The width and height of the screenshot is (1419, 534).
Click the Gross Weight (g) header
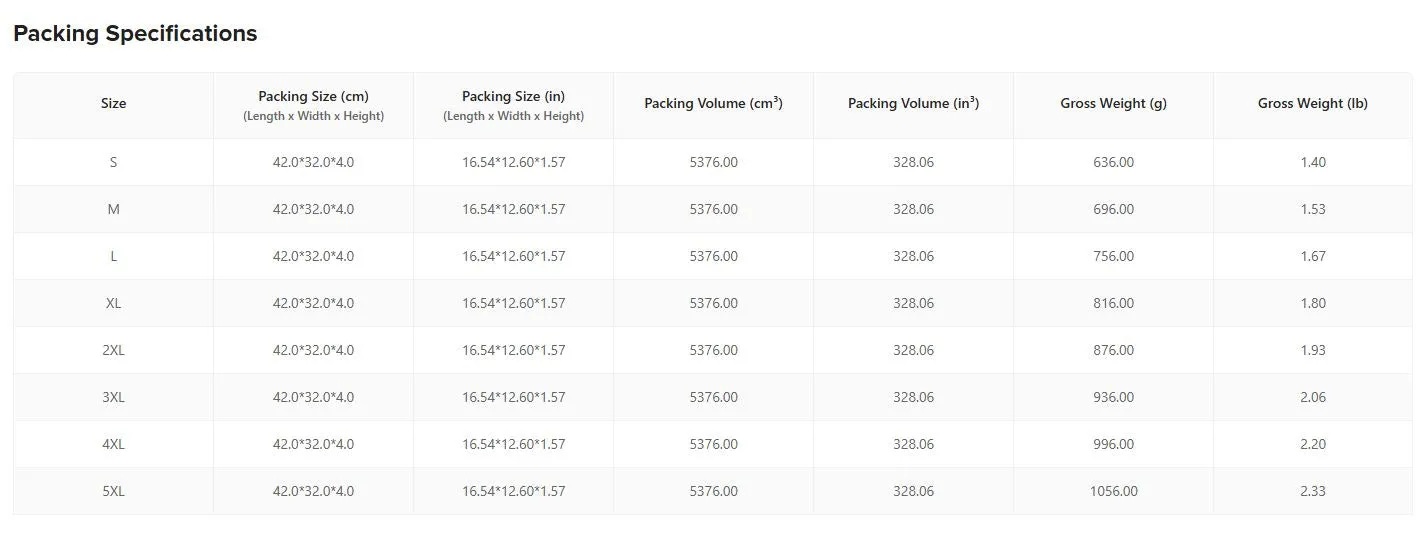pyautogui.click(x=1113, y=104)
